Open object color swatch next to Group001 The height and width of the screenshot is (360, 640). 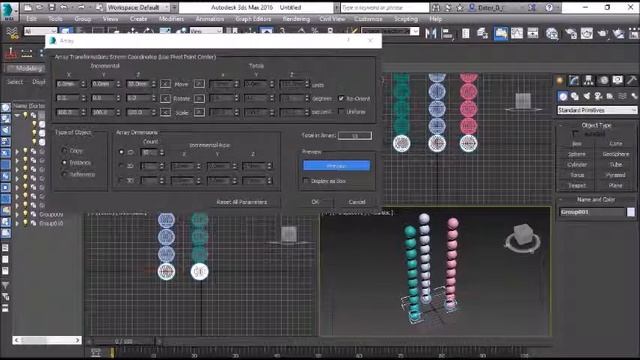click(x=631, y=212)
